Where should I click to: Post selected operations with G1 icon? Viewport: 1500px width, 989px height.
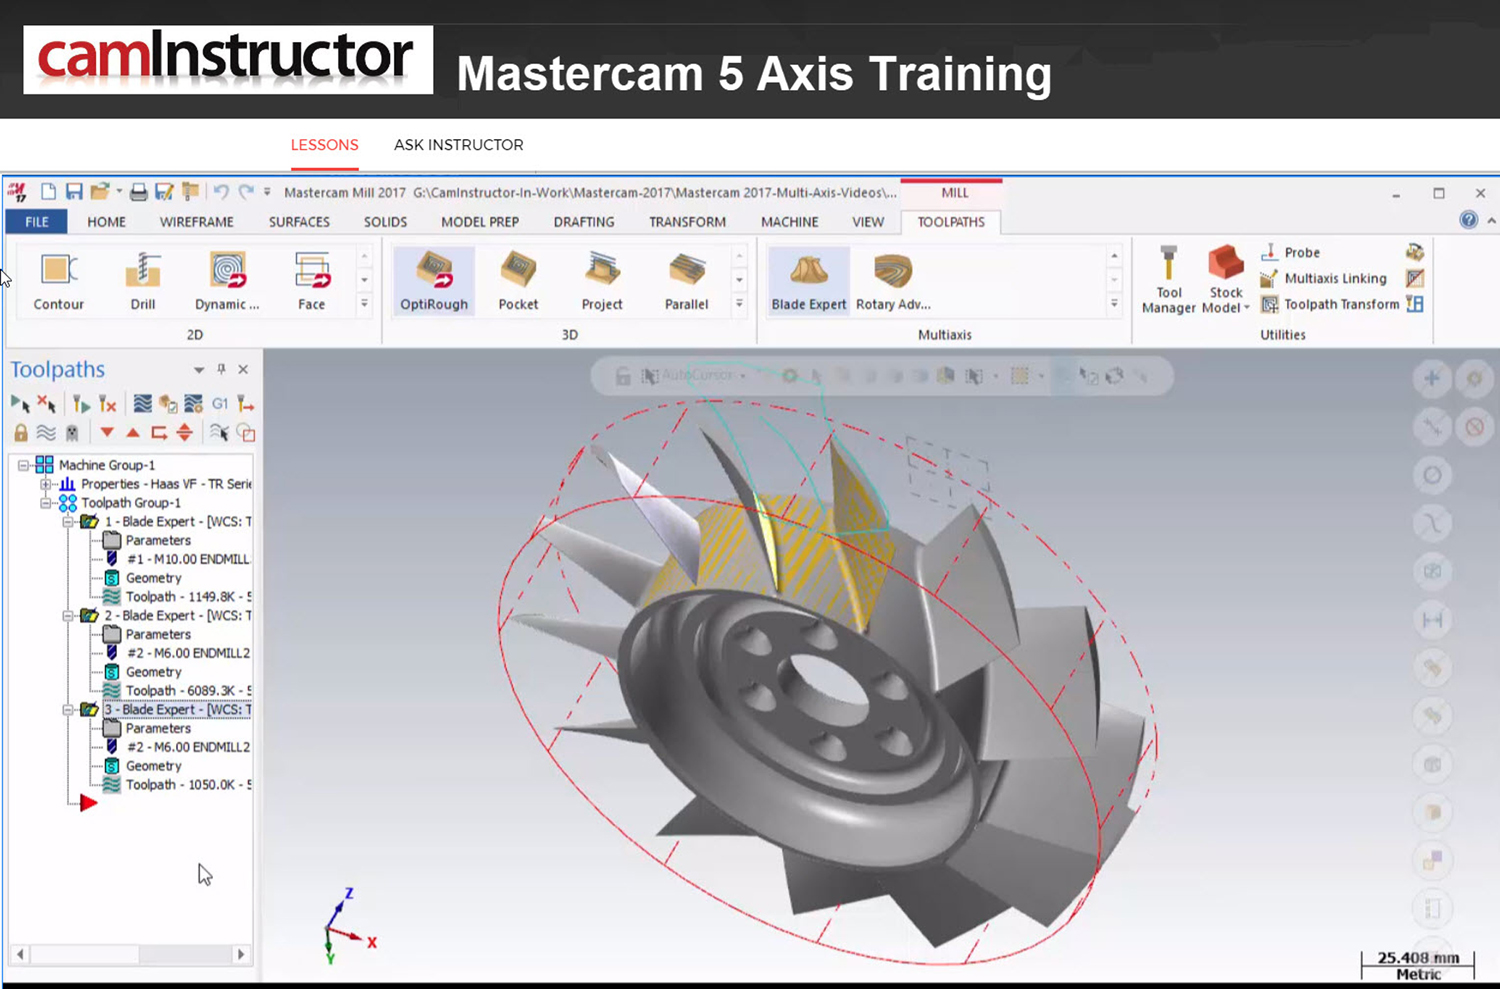220,404
